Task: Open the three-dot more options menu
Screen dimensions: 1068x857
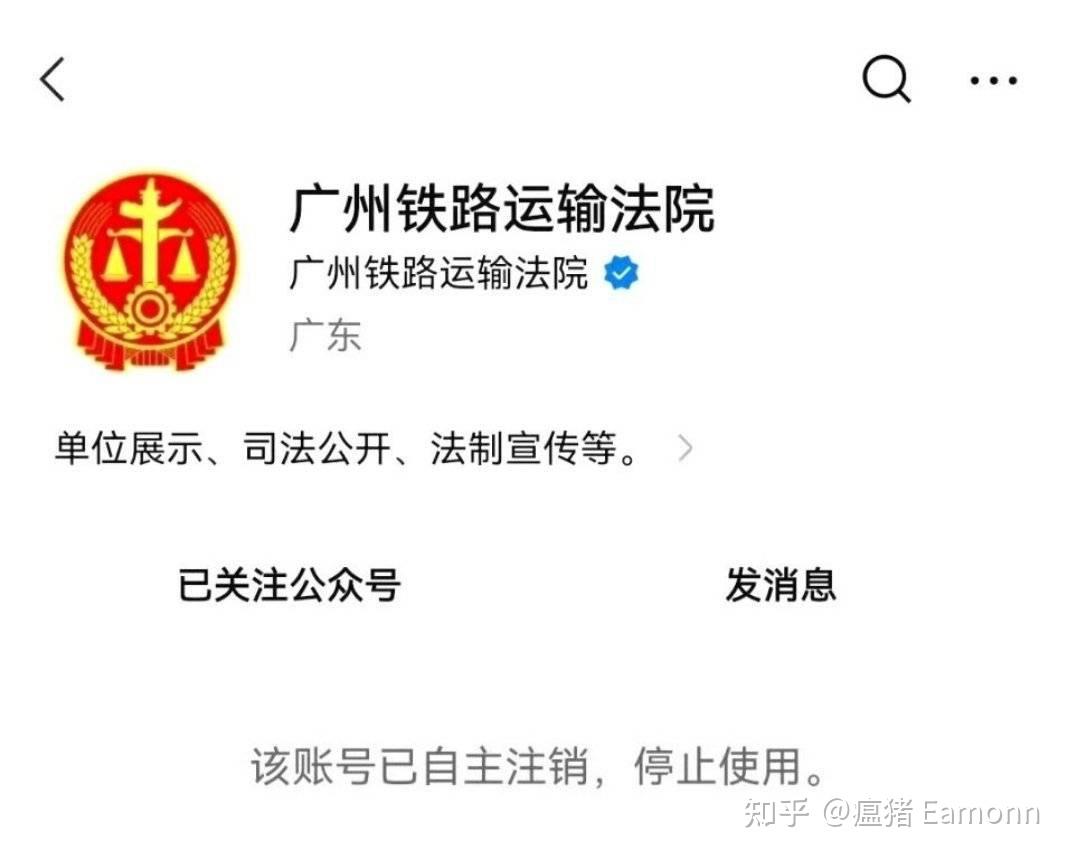Action: tap(994, 80)
